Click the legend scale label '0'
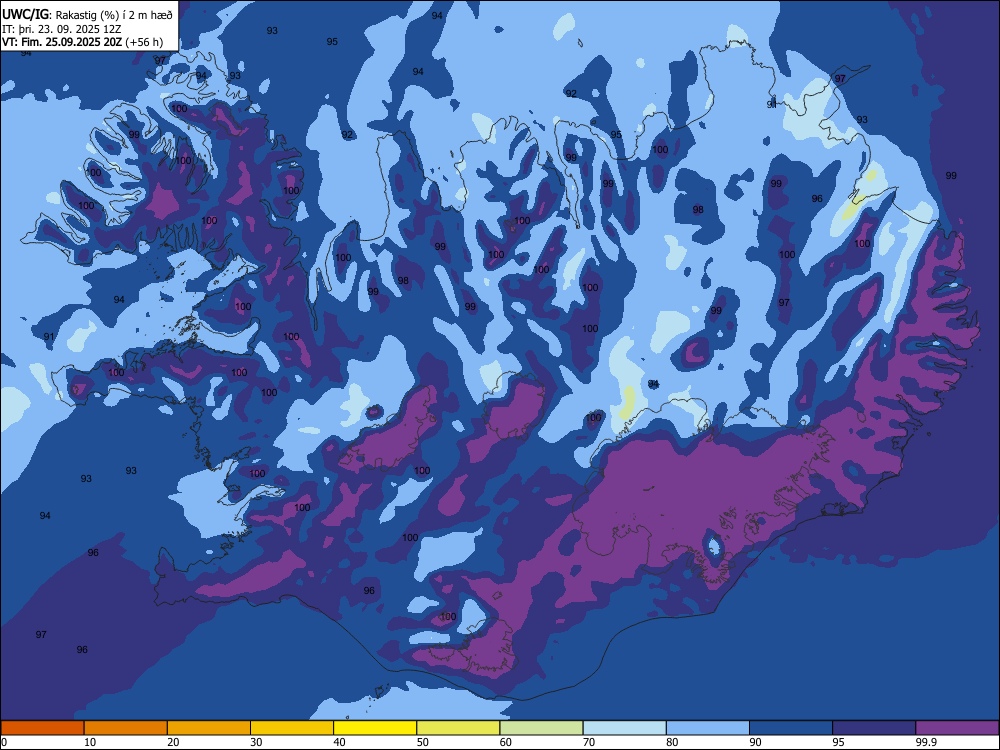 pyautogui.click(x=4, y=742)
